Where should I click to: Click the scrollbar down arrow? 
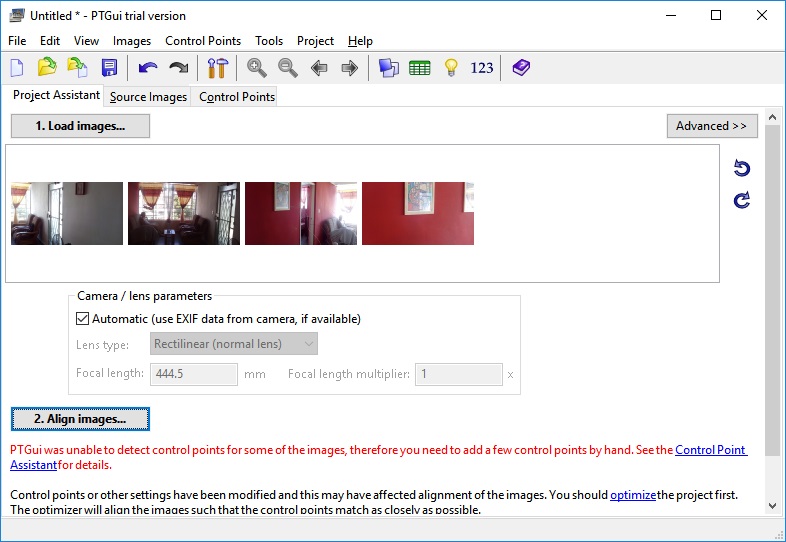772,505
